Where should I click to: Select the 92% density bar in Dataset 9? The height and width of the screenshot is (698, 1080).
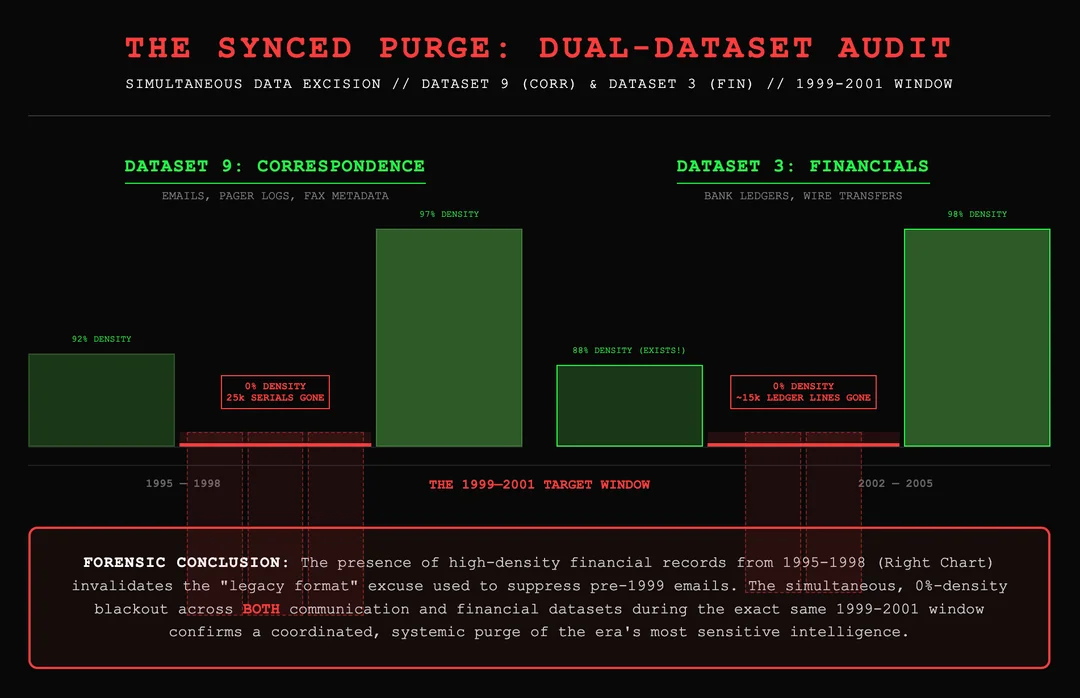[101, 400]
